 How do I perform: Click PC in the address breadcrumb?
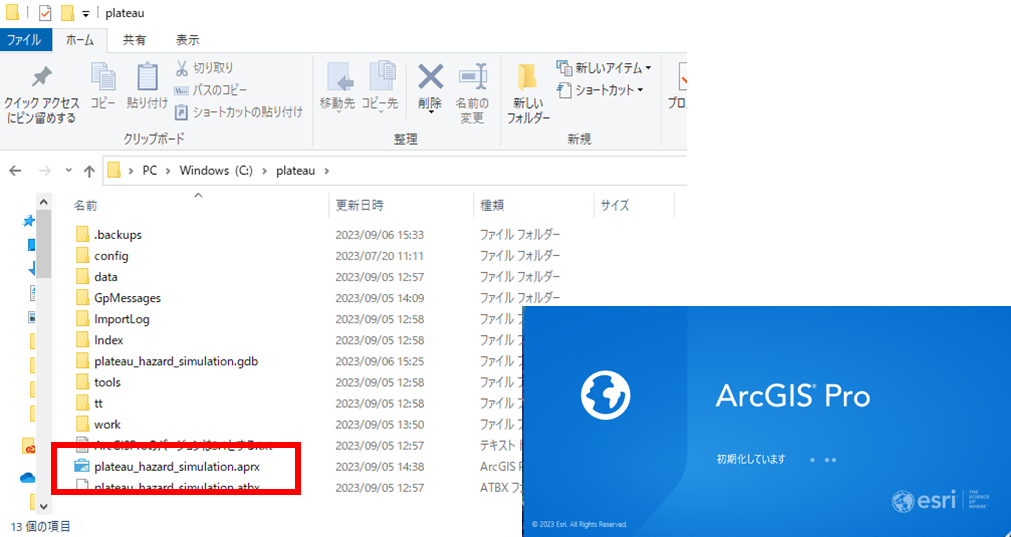(x=150, y=171)
